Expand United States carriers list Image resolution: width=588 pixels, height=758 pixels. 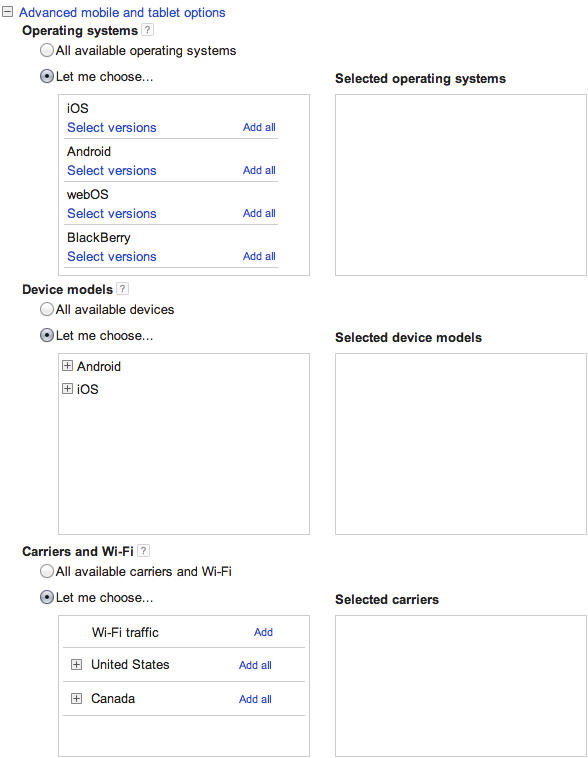coord(76,665)
